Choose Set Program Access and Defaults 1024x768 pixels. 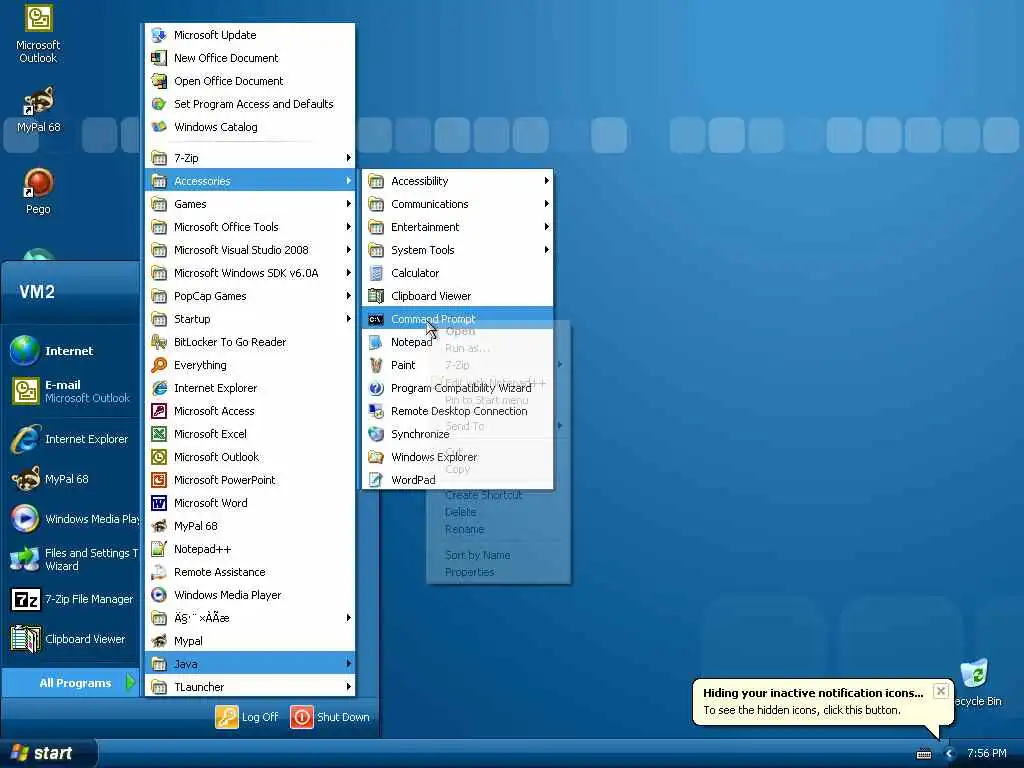(x=249, y=104)
